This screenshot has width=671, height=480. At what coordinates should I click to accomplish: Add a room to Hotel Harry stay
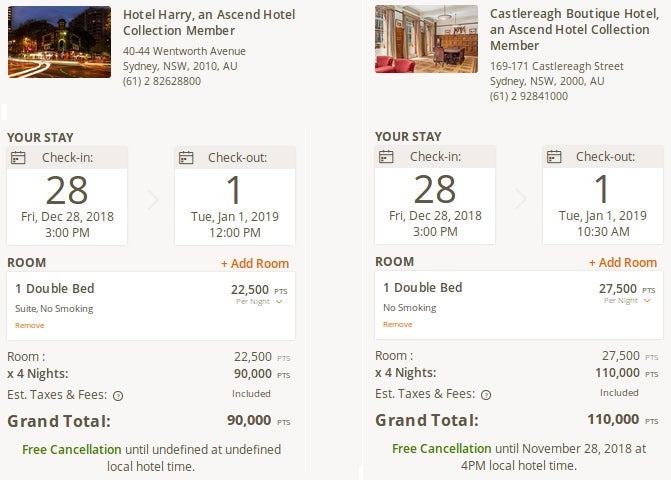(255, 264)
